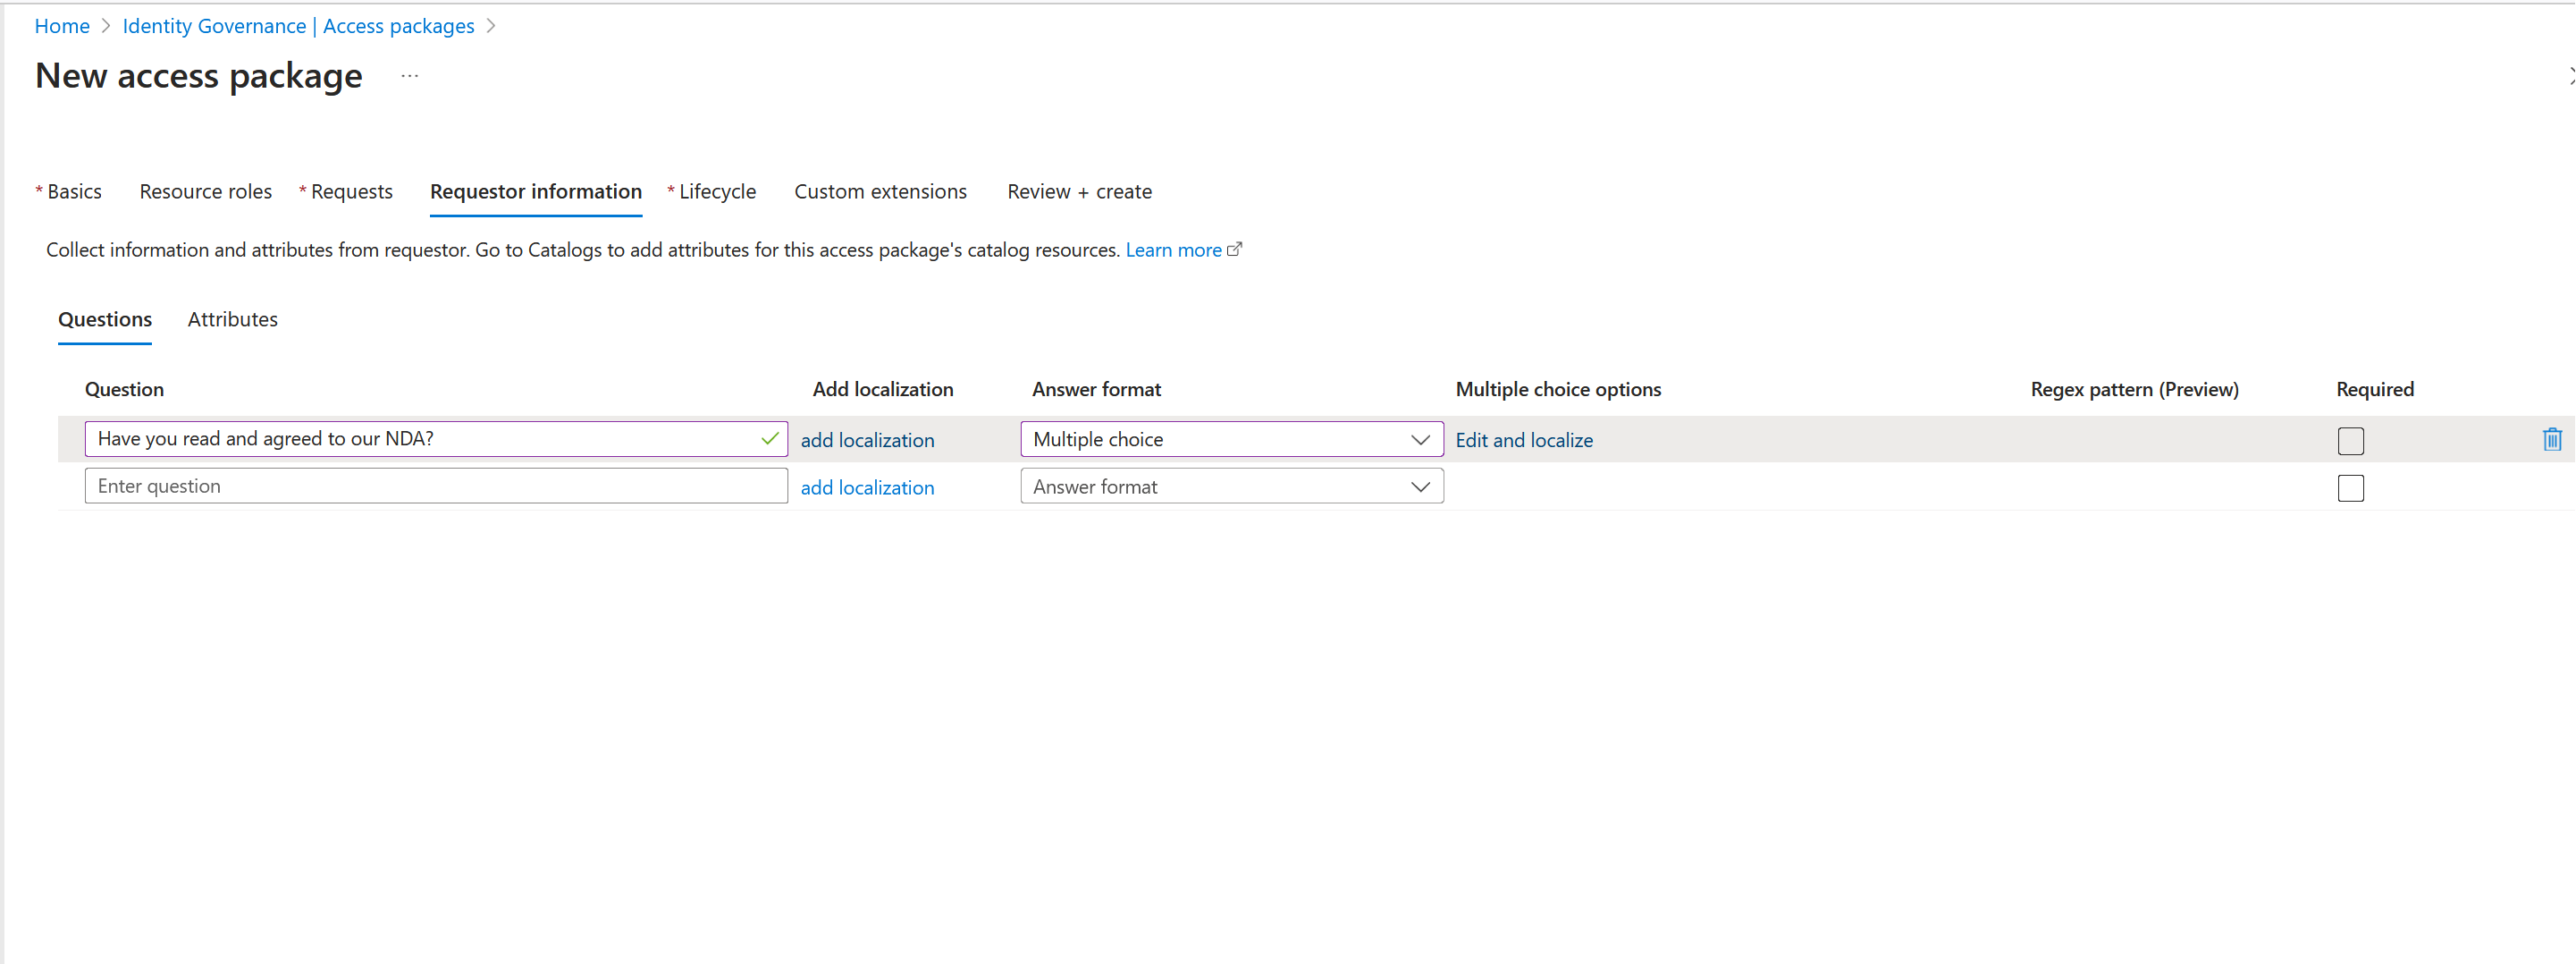Screen dimensions: 2576x964
Task: Open the Learn more link
Action: pyautogui.click(x=1173, y=250)
